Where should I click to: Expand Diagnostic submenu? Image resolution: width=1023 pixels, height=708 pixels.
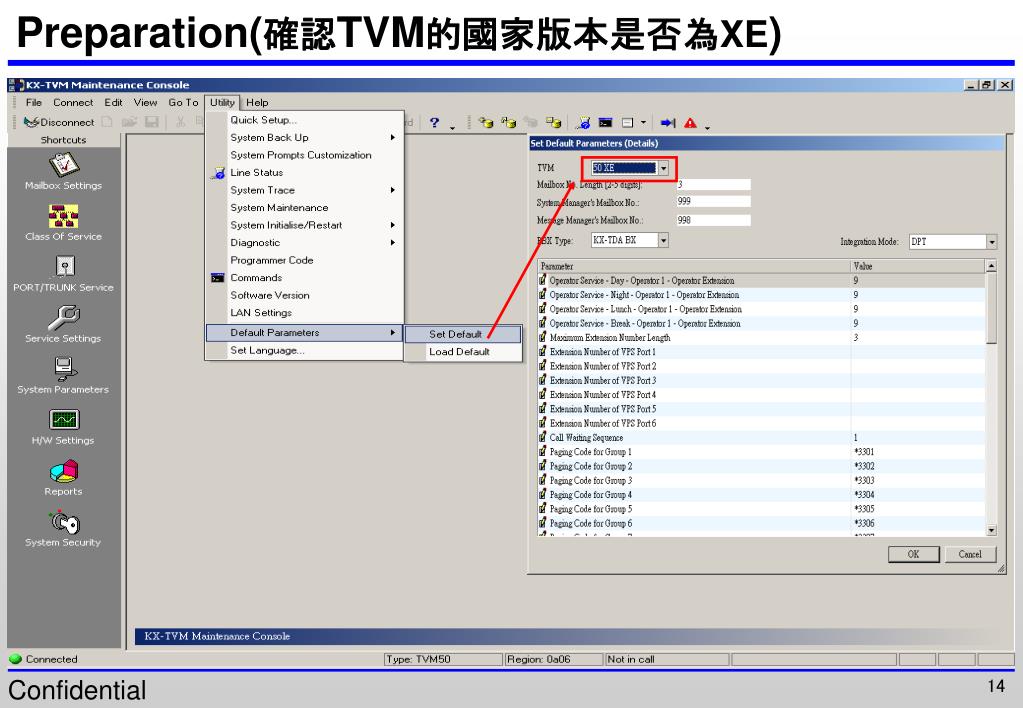coord(305,243)
